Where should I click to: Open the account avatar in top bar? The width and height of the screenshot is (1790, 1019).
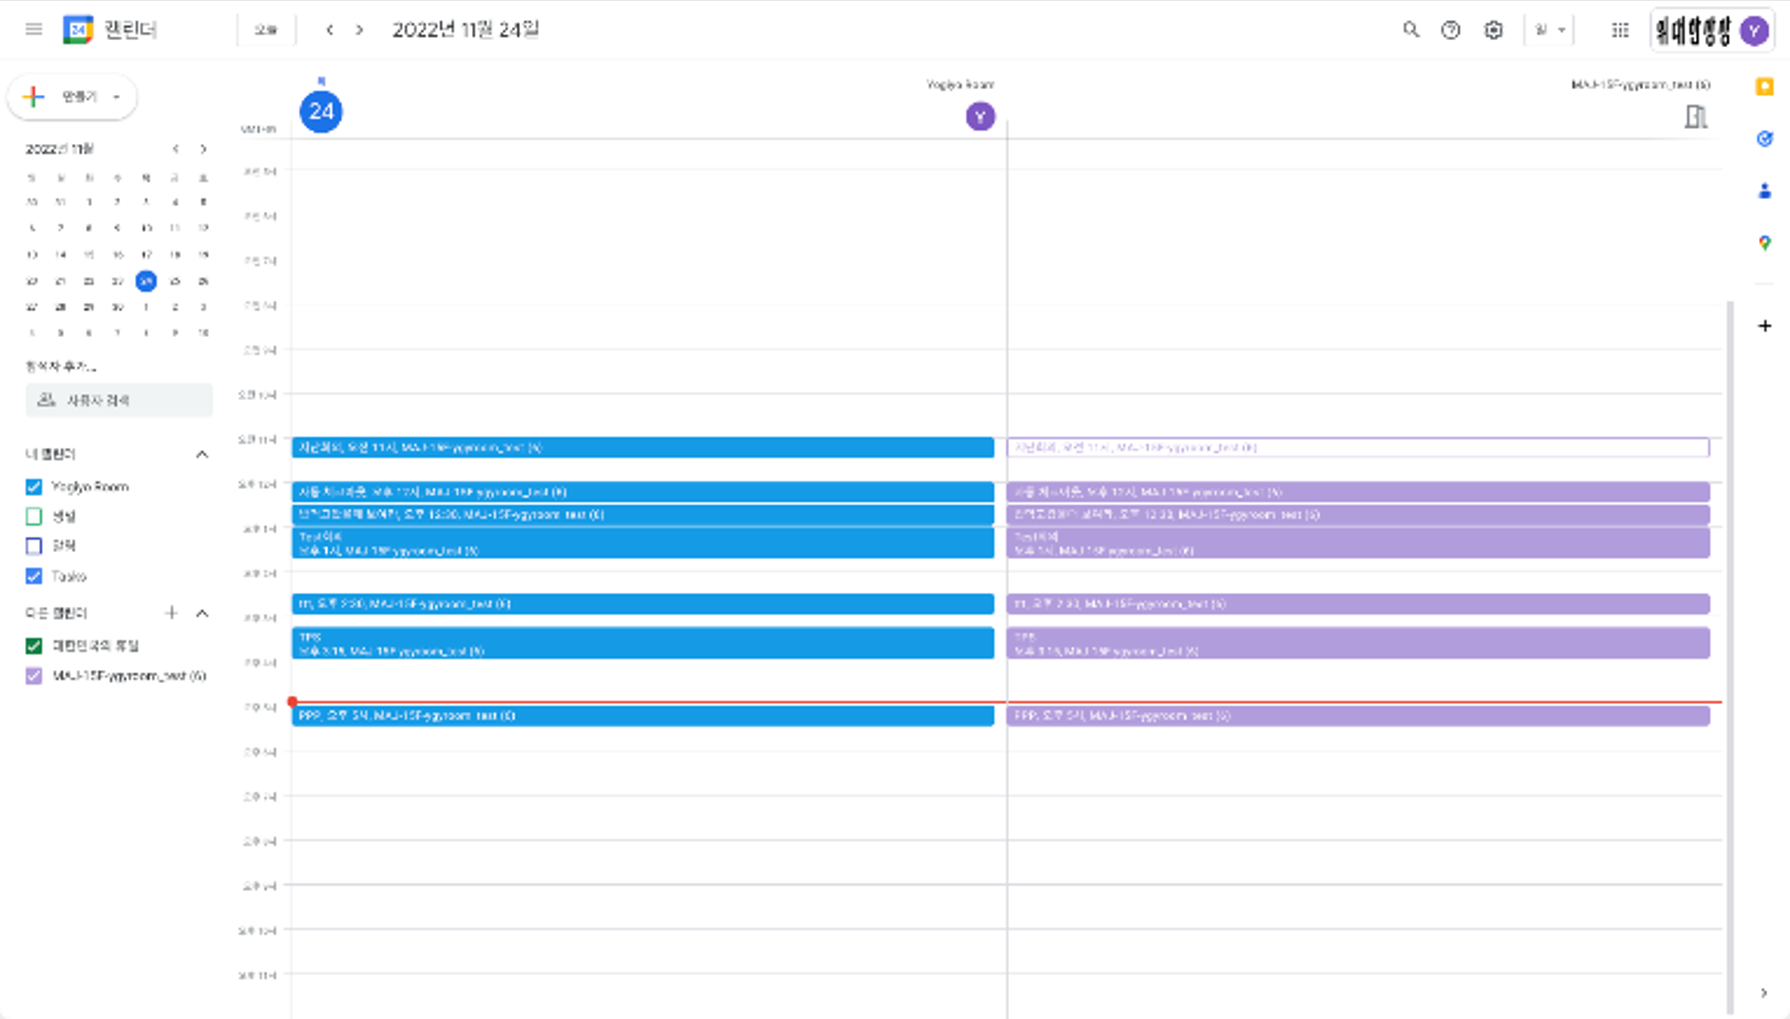(x=1754, y=31)
